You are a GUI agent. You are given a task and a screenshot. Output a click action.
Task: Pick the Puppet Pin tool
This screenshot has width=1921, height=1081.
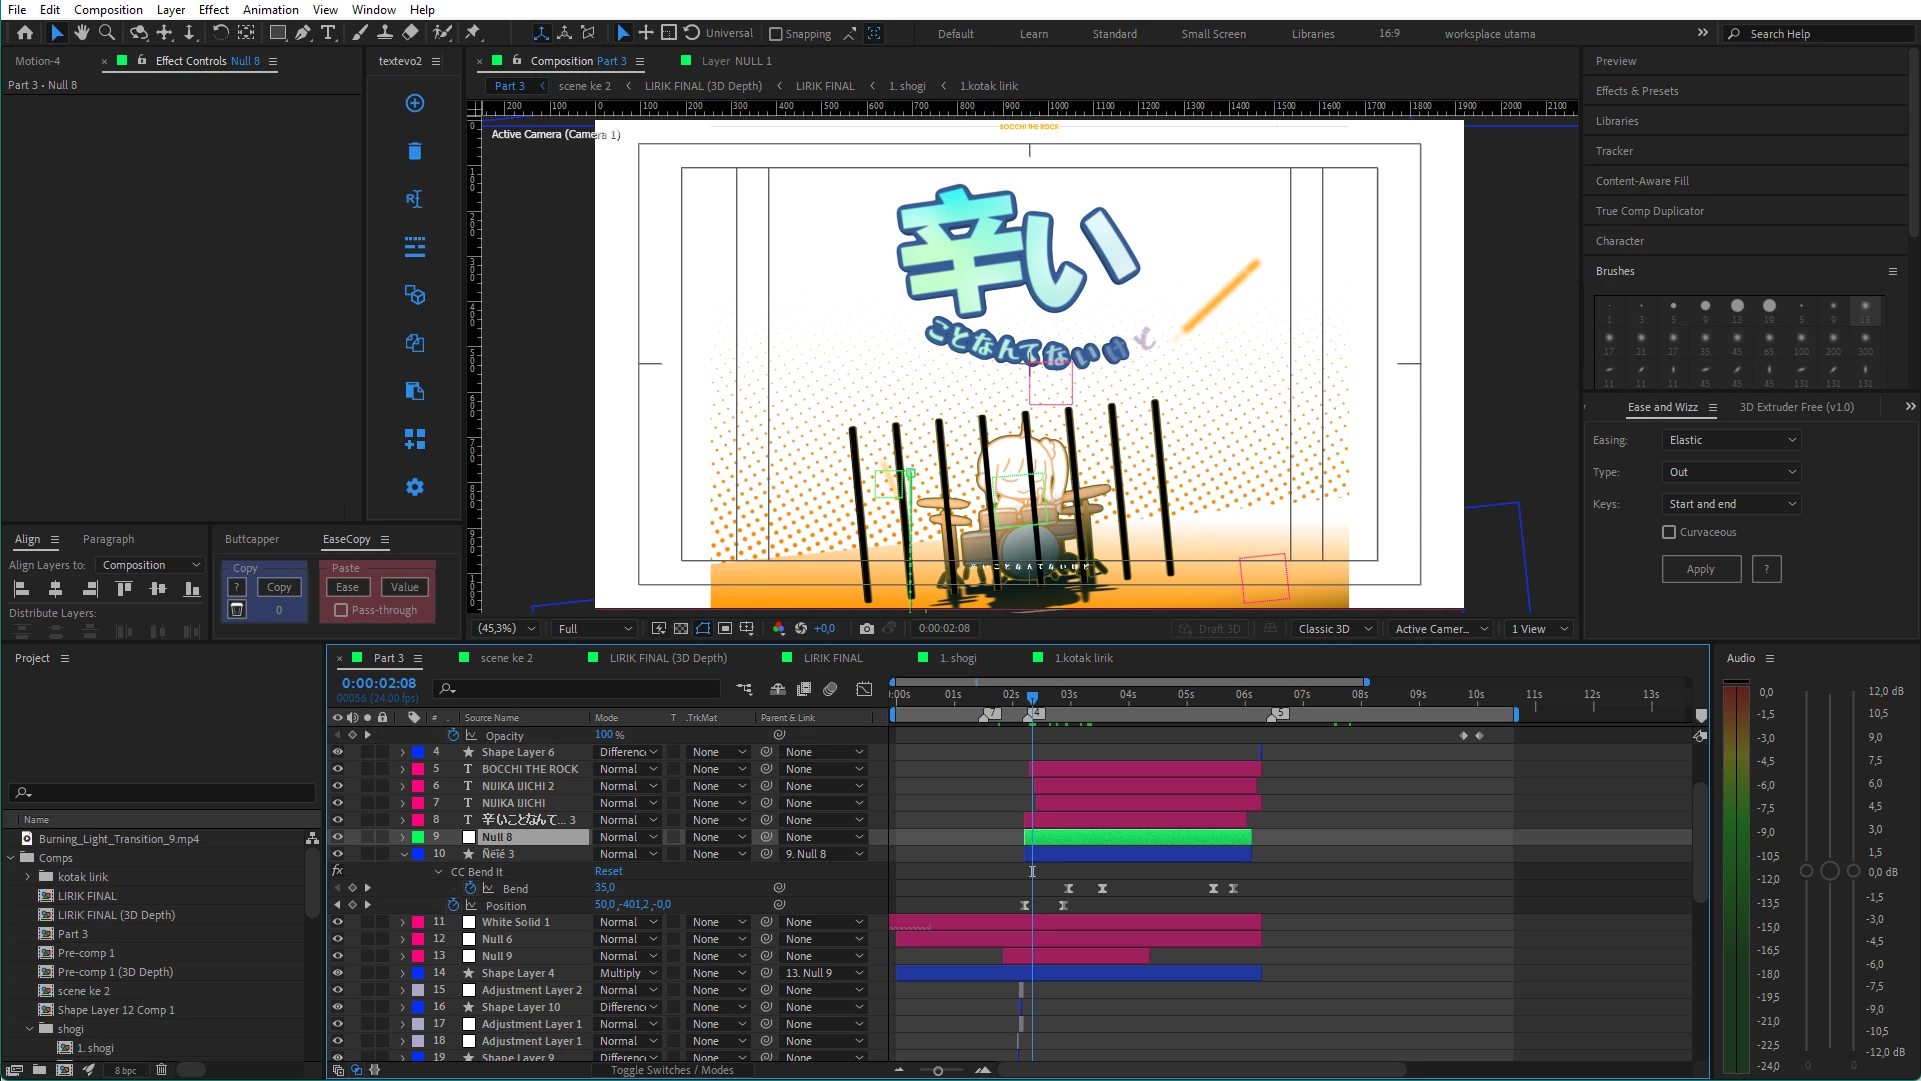pyautogui.click(x=473, y=33)
